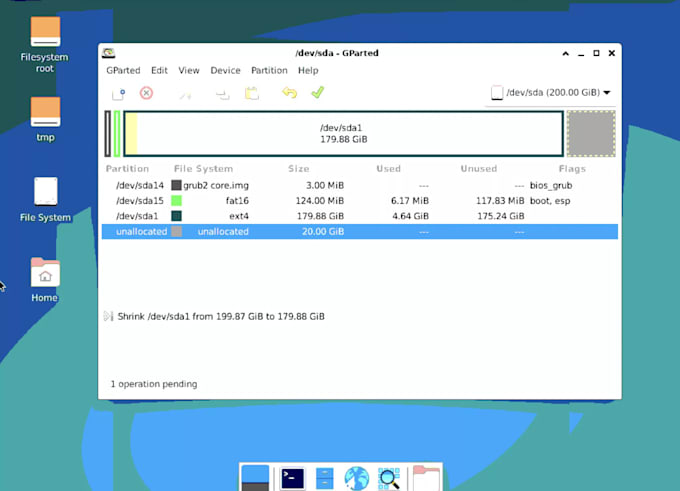Undo the last operation with yellow arrow

click(x=289, y=93)
